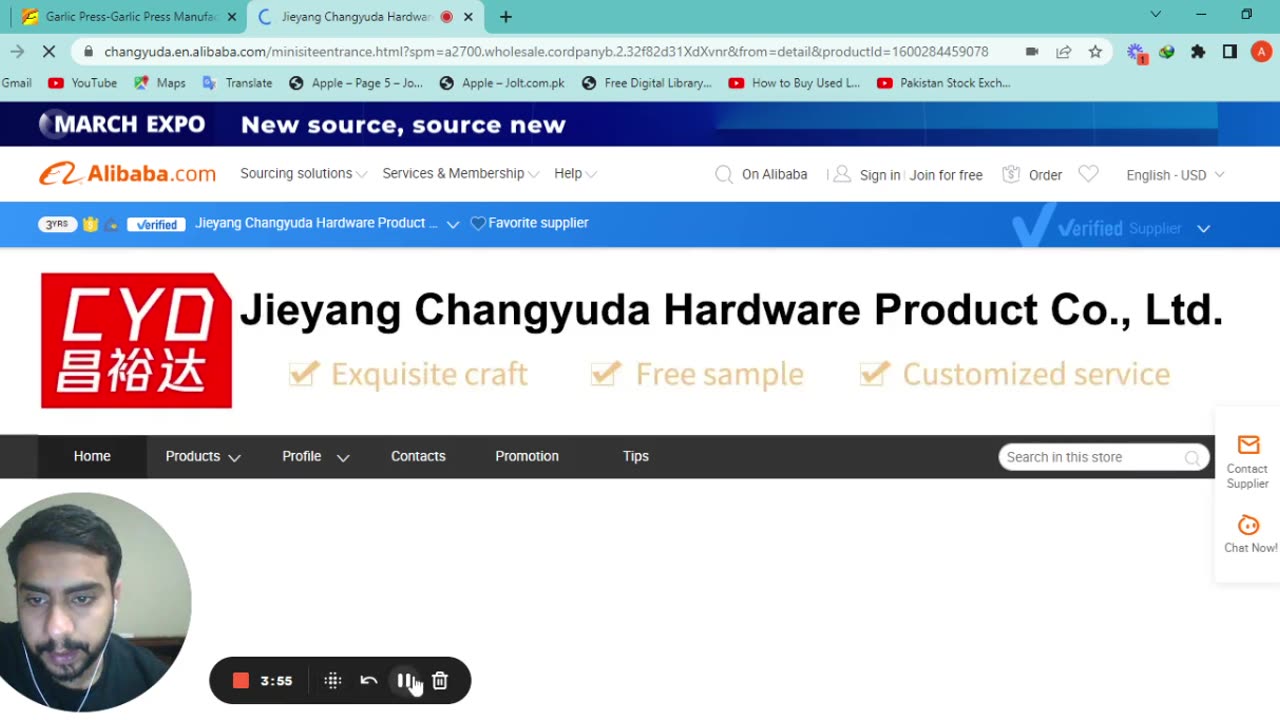Screen dimensions: 1280x720
Task: Open the Contacts store tab
Action: point(418,456)
